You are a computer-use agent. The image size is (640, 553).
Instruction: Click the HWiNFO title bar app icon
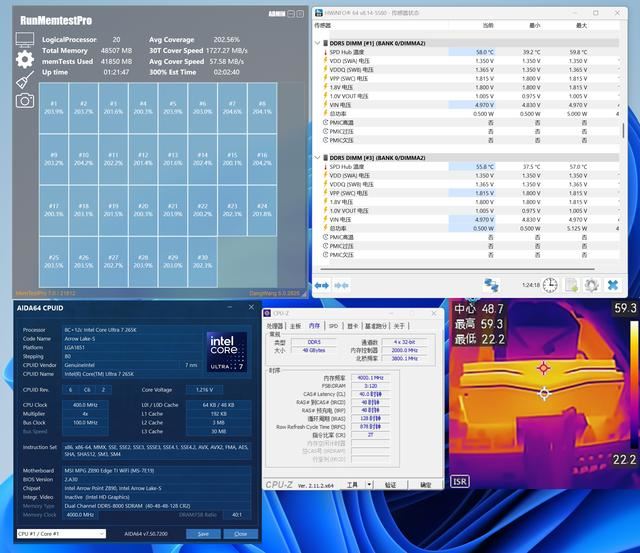[x=318, y=13]
